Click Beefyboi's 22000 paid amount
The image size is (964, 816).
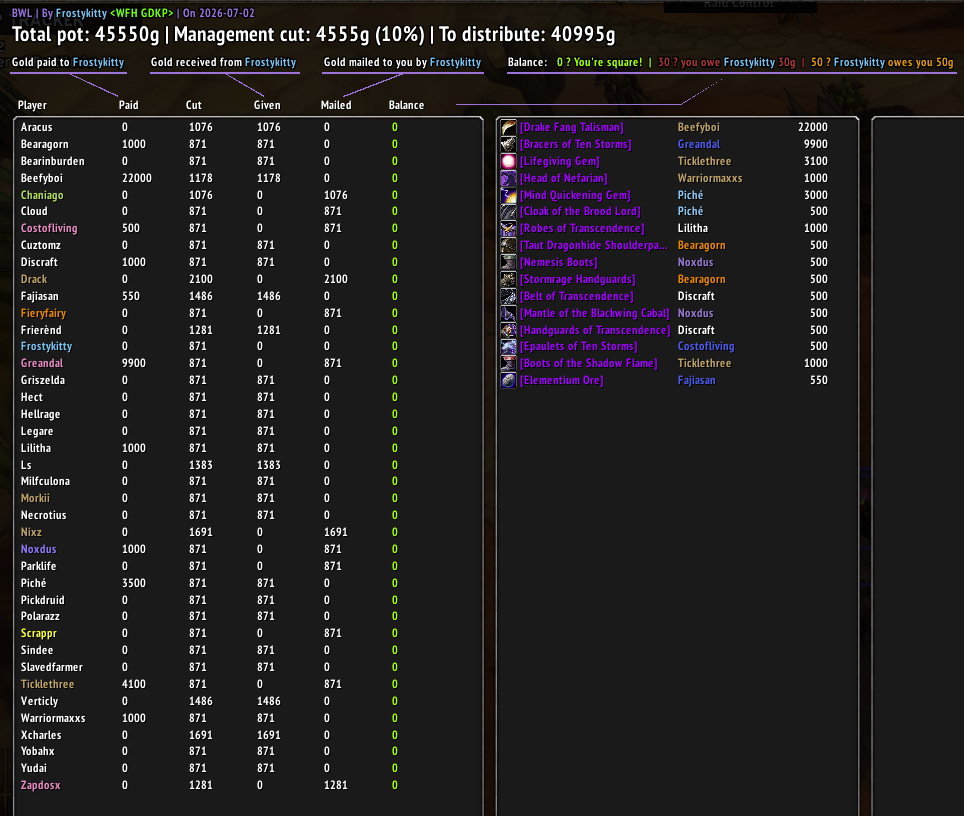click(x=136, y=178)
